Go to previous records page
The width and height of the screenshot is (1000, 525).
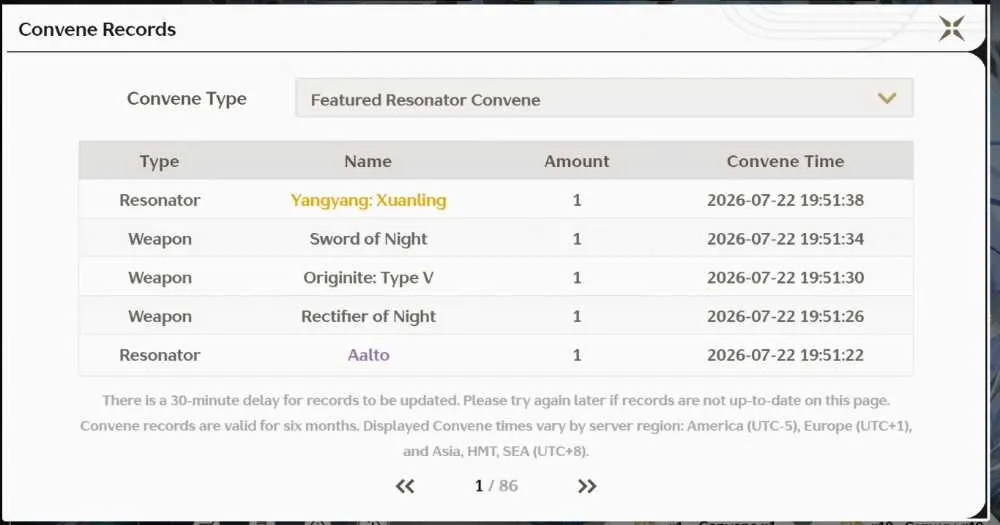405,486
